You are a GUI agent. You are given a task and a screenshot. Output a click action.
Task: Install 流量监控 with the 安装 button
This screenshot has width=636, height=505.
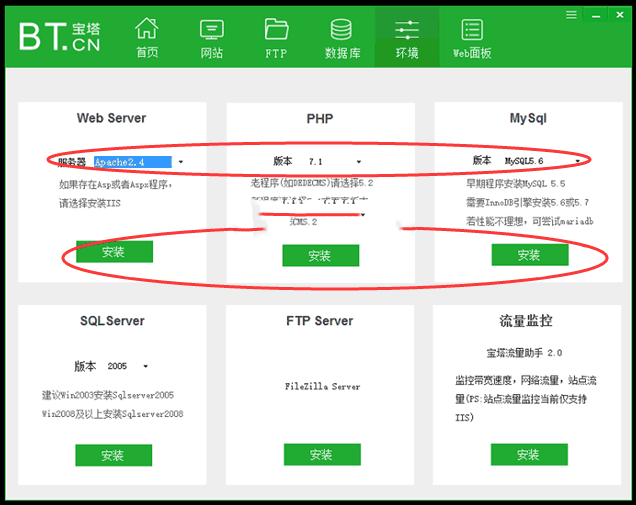pos(529,454)
